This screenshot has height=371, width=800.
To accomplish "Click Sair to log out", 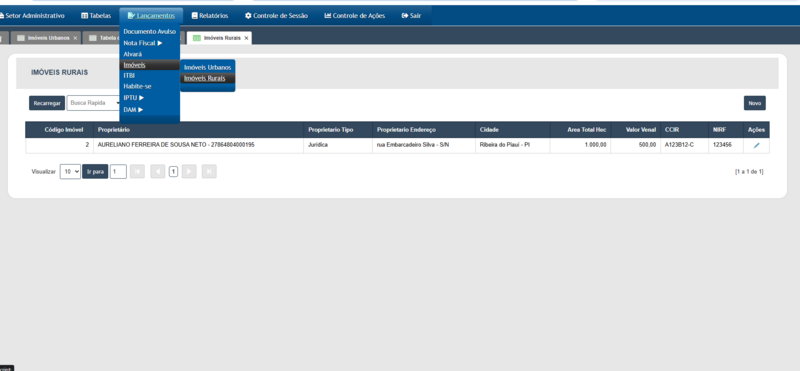I will click(411, 16).
